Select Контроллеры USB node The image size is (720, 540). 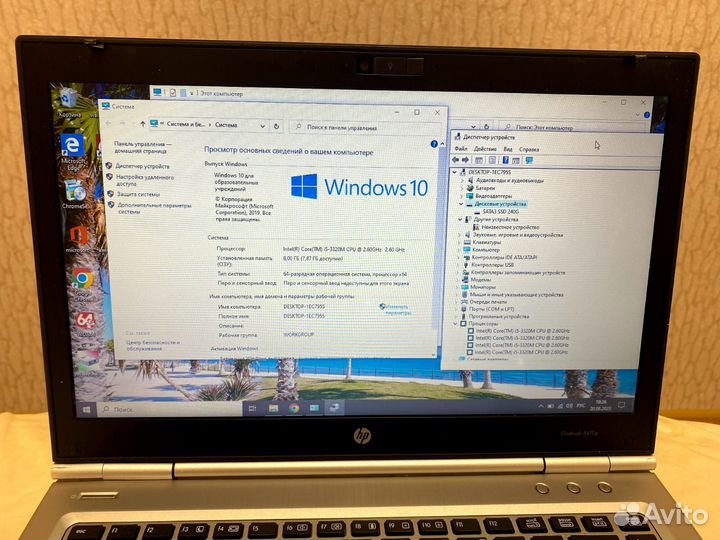pyautogui.click(x=492, y=265)
